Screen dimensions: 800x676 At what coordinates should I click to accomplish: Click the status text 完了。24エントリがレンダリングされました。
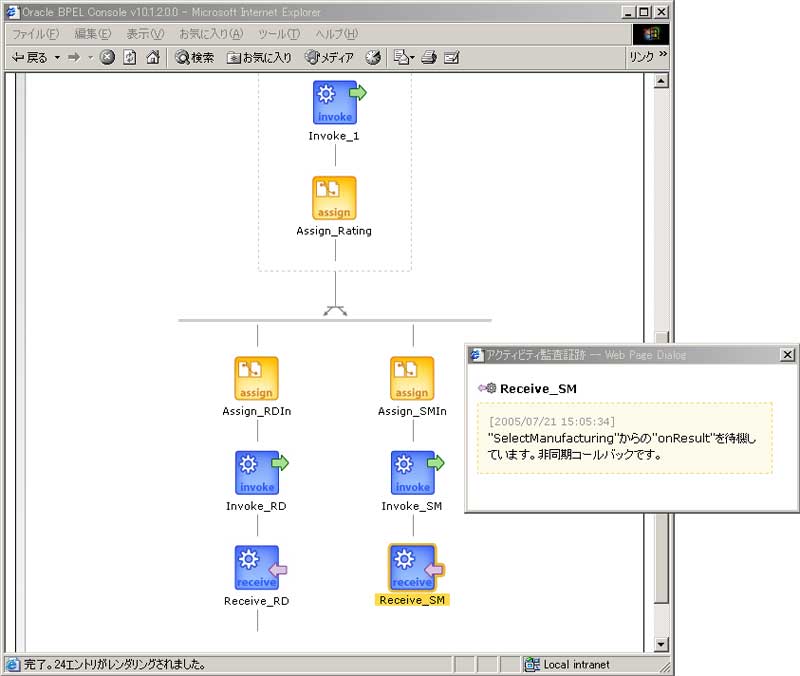coord(115,664)
